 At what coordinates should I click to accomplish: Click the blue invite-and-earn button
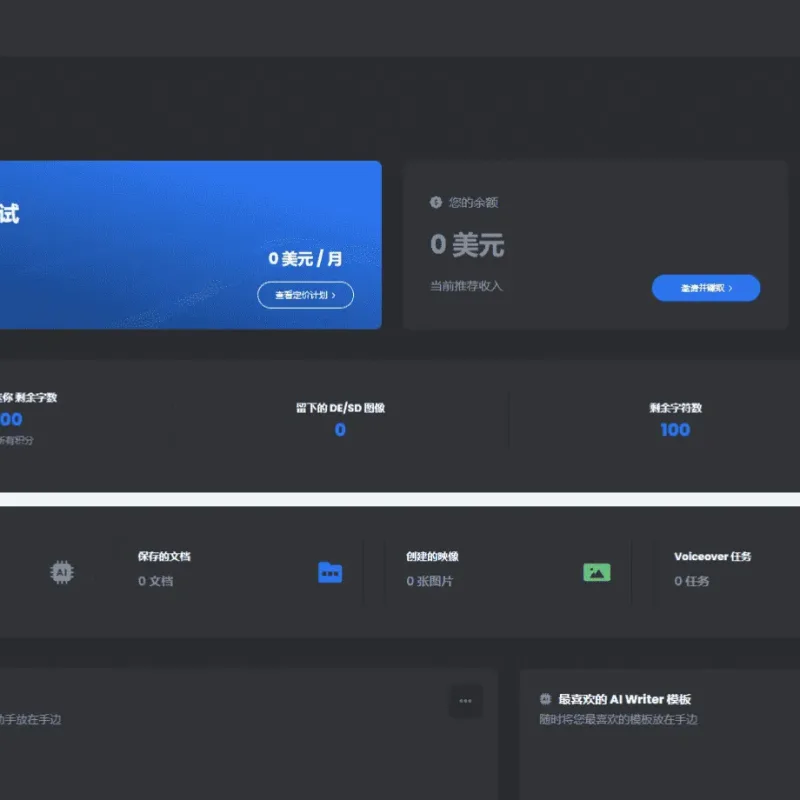pos(706,288)
